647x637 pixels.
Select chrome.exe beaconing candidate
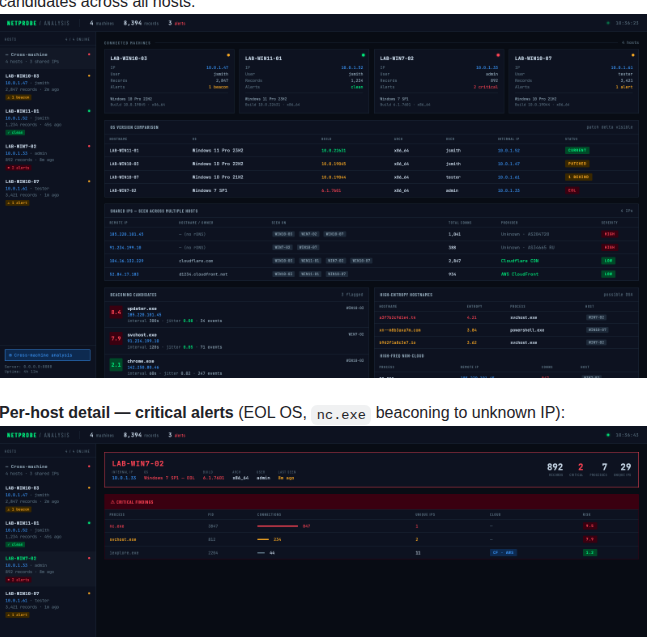click(236, 367)
